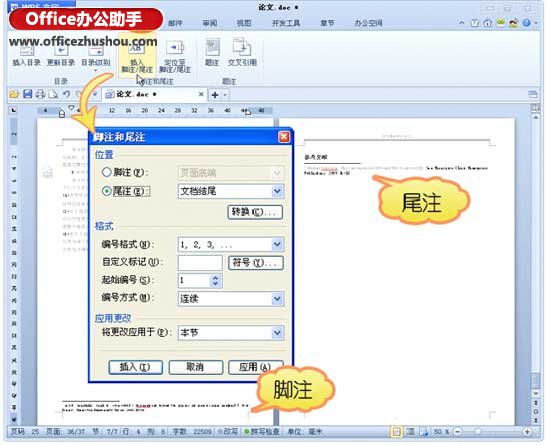Screen dimensions: 550x445
Task: Click the Insert Footnote/Endnote ribbon icon
Action: click(x=137, y=58)
